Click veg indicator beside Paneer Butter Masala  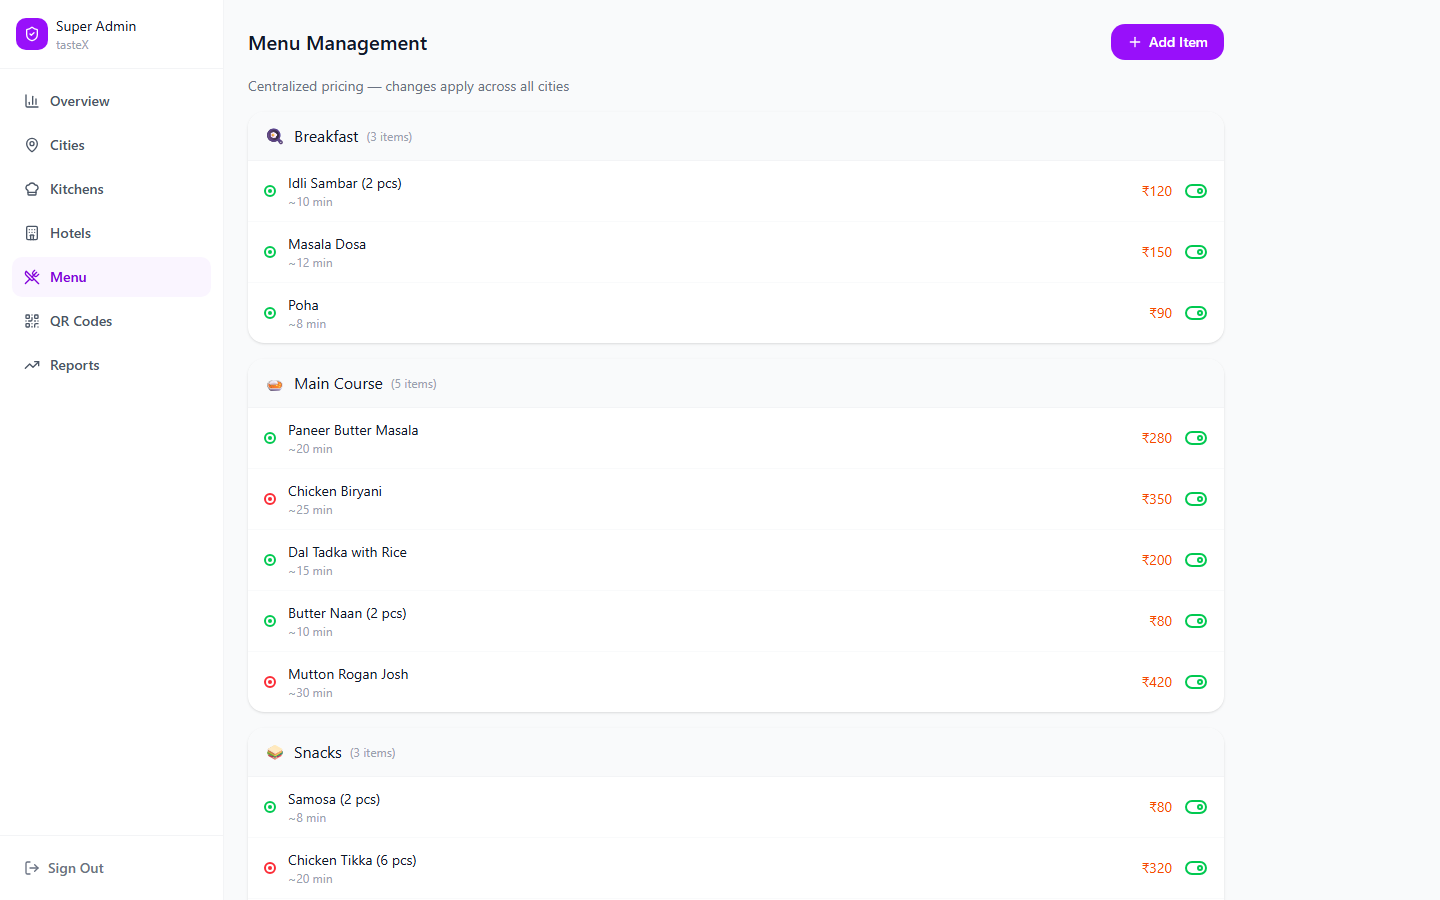pos(270,438)
